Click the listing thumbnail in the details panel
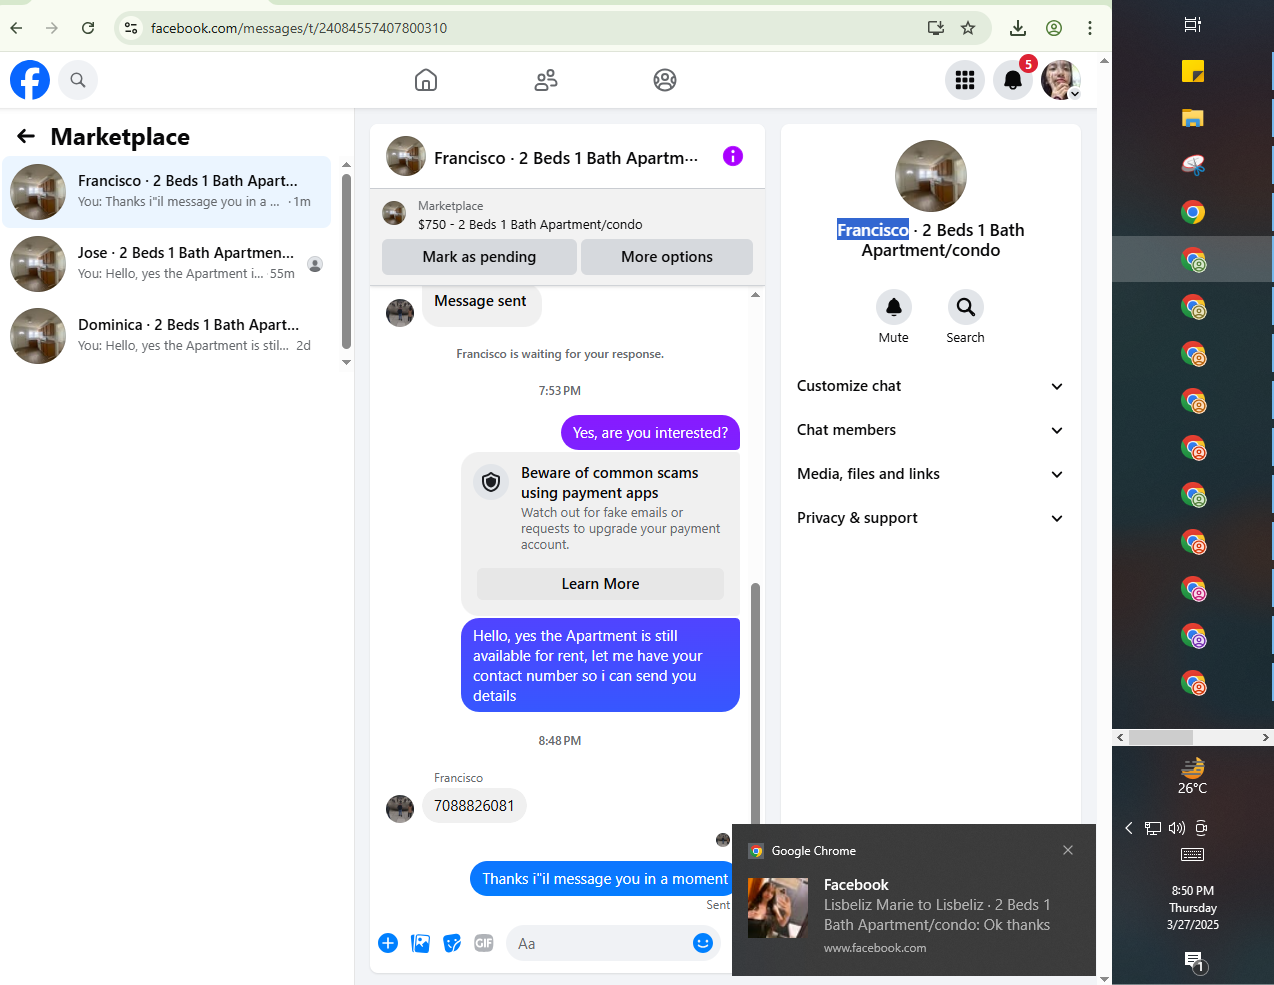Viewport: 1274px width, 985px height. pos(931,176)
